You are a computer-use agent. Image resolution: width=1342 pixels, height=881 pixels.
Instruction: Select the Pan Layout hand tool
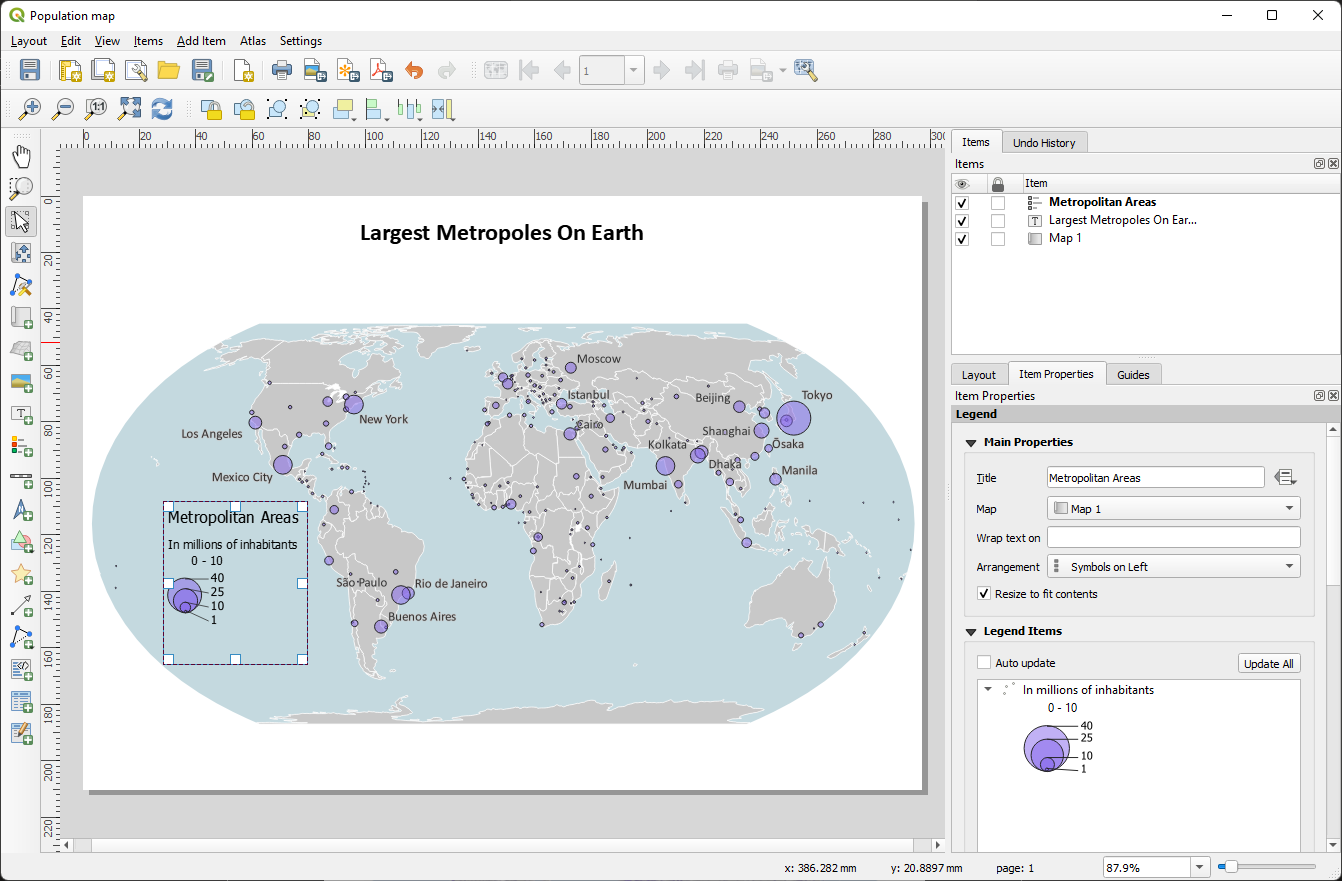pyautogui.click(x=21, y=156)
